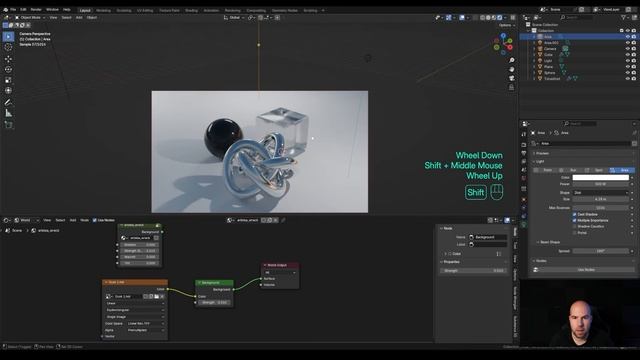640x360 pixels.
Task: Disable render for the Plane object
Action: click(634, 67)
